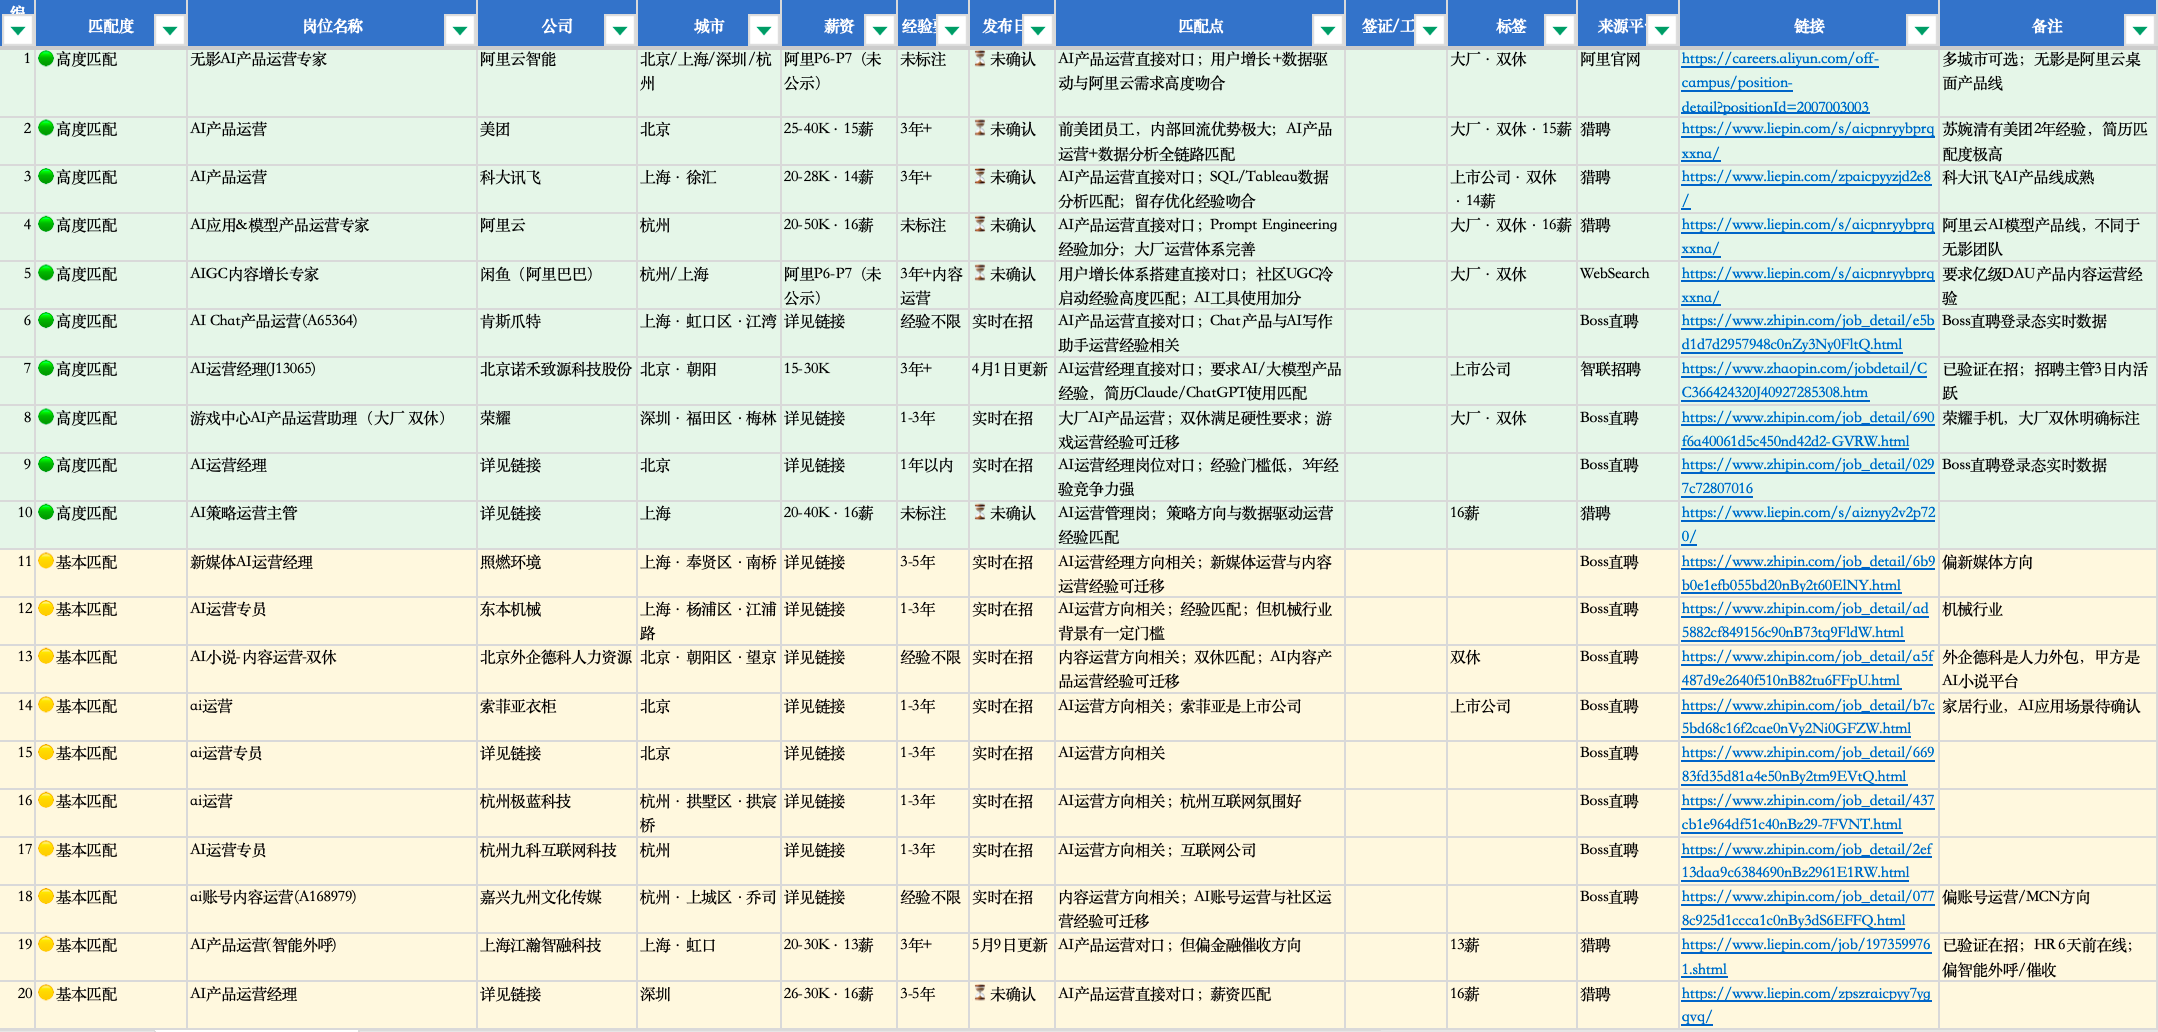The image size is (2158, 1032).
Task: Select the cell '闲鱼（阿里巴巴）'
Action: pos(556,285)
